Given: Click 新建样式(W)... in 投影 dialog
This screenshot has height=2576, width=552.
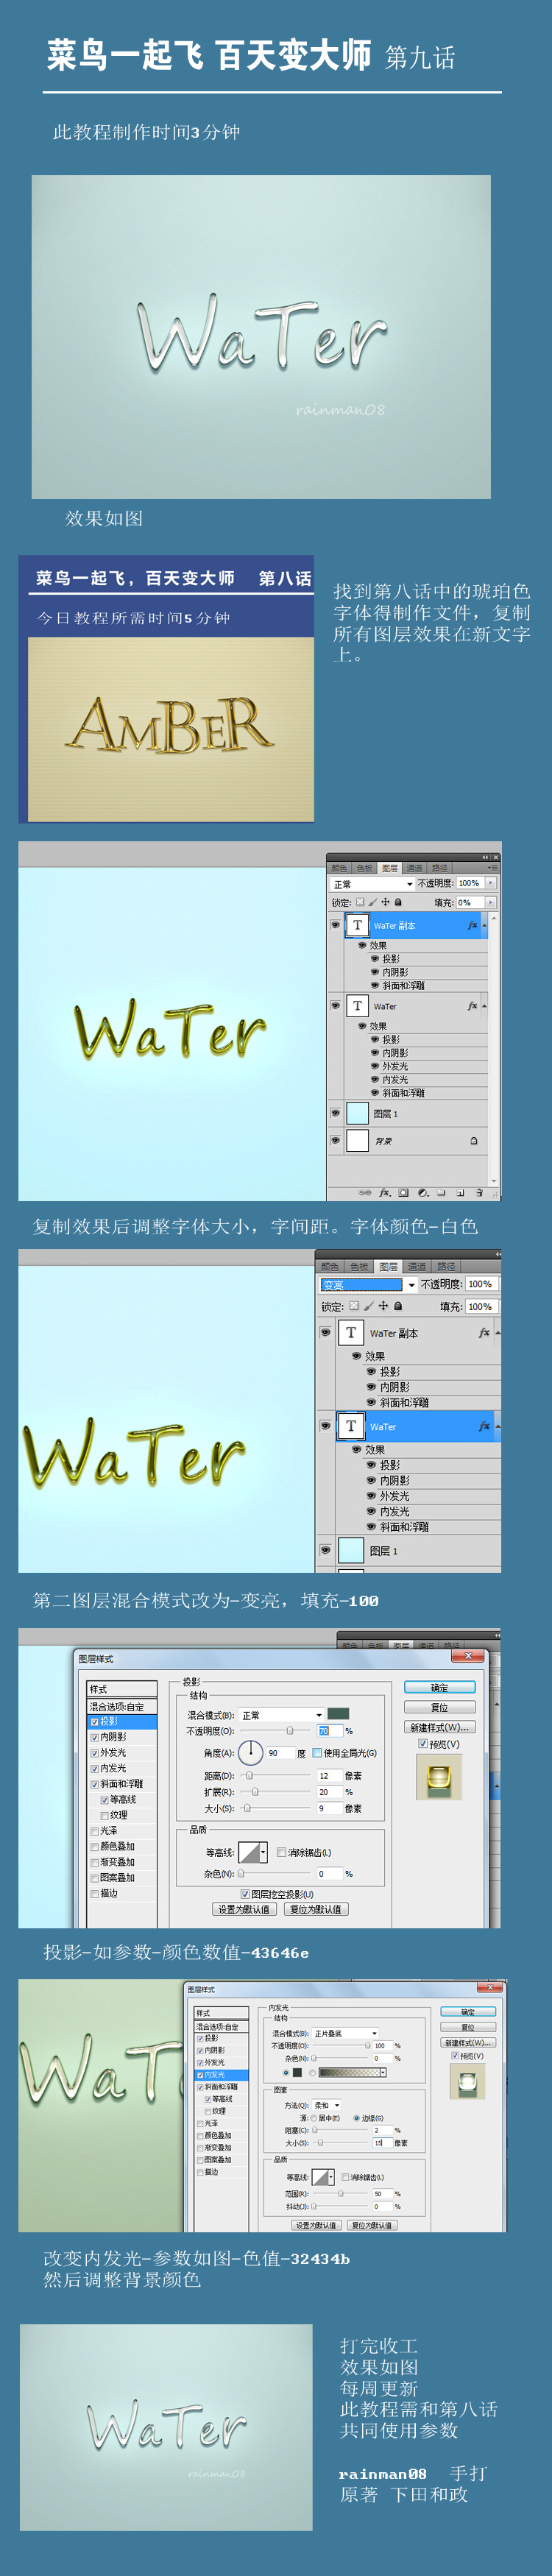Looking at the screenshot, I should [x=440, y=1727].
